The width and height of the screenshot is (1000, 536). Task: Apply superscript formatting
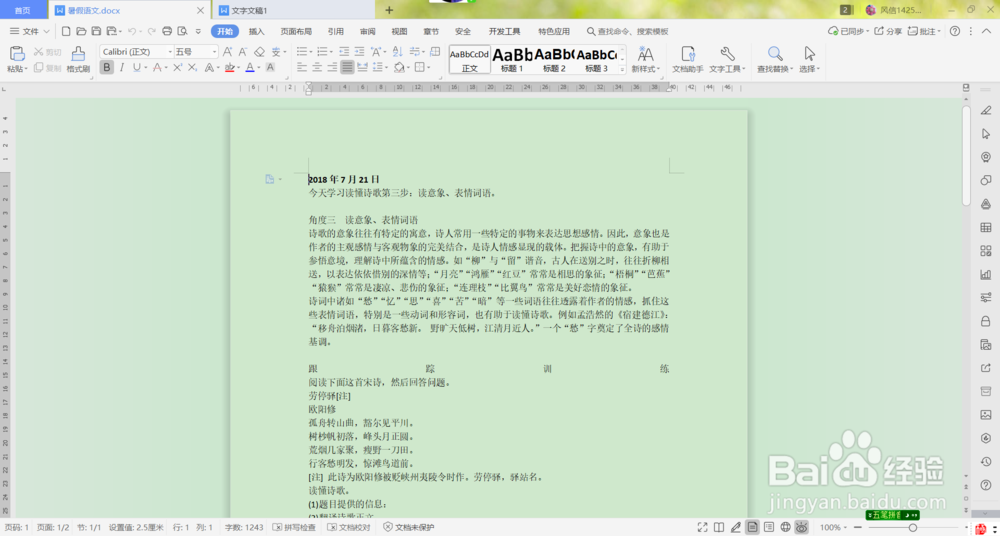point(177,67)
